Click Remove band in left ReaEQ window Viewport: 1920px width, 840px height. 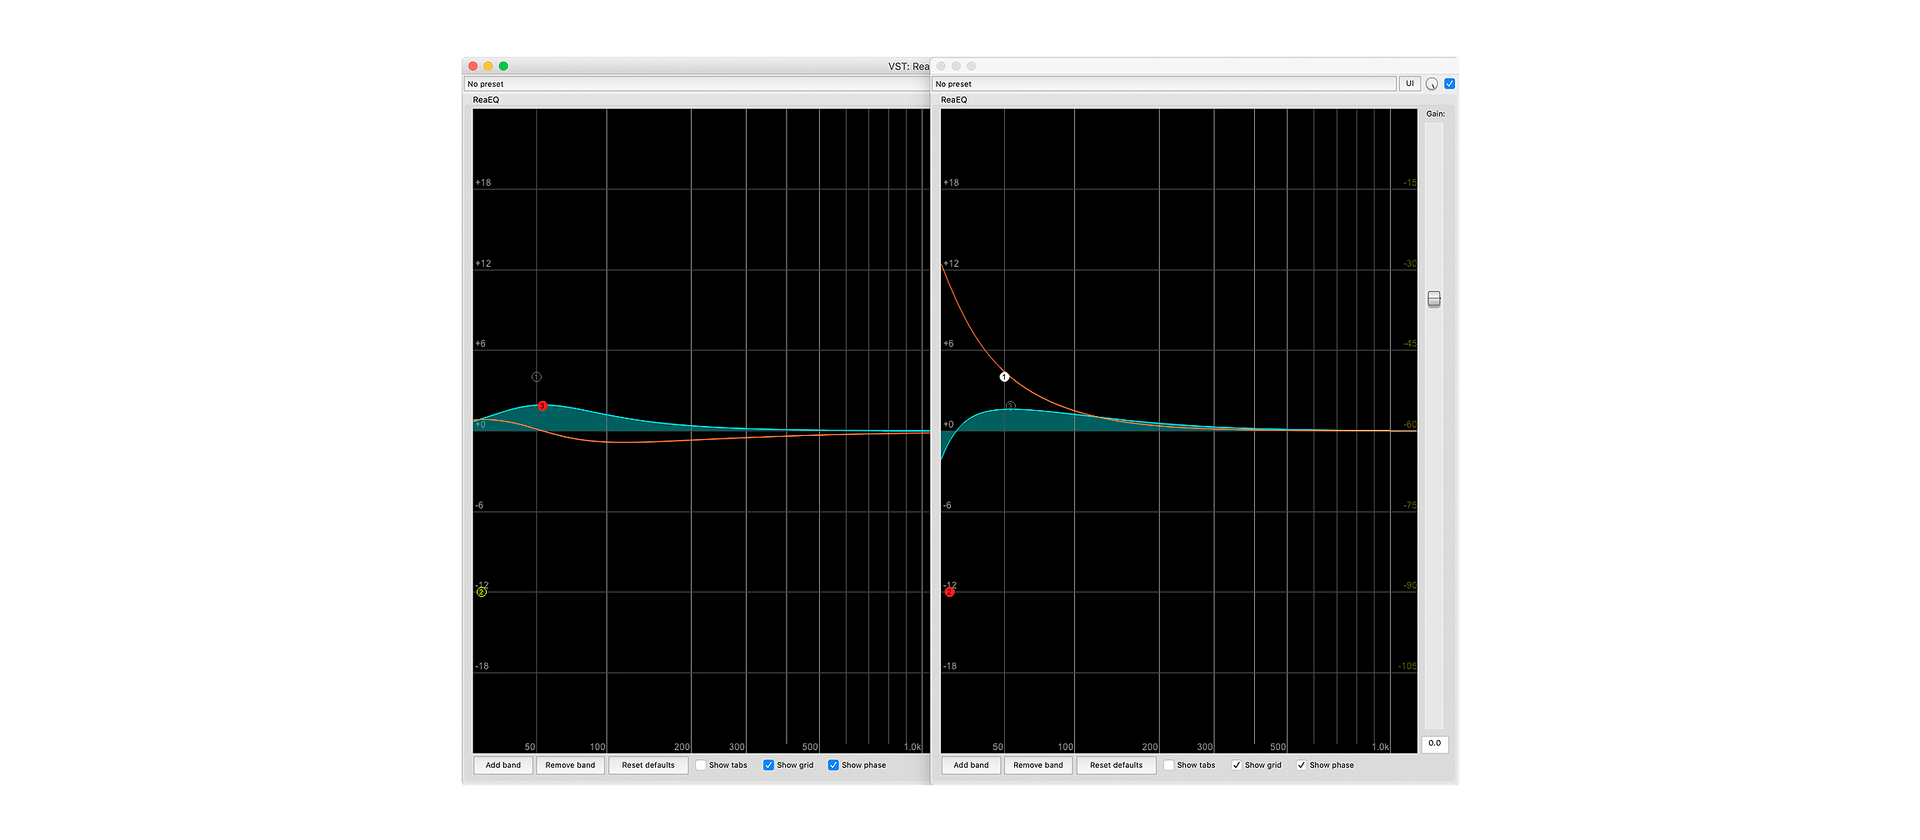(570, 765)
